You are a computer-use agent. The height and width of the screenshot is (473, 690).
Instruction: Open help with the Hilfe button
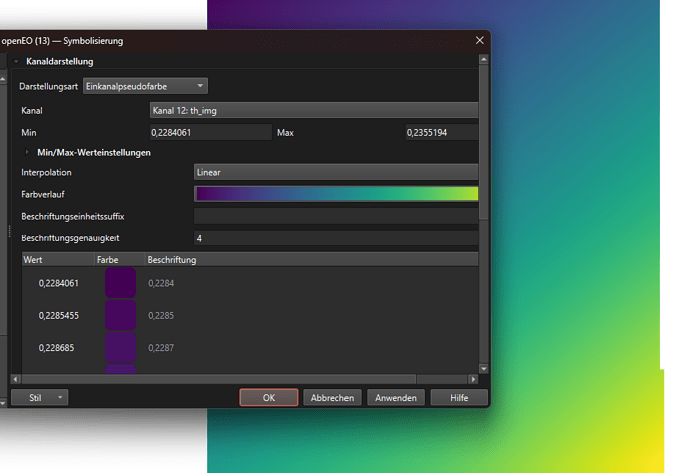(459, 397)
